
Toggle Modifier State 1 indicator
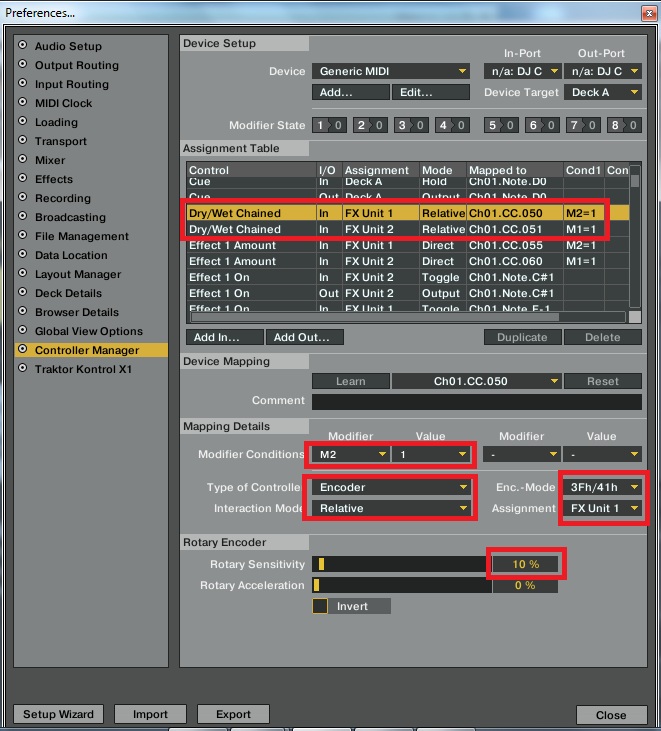(329, 125)
